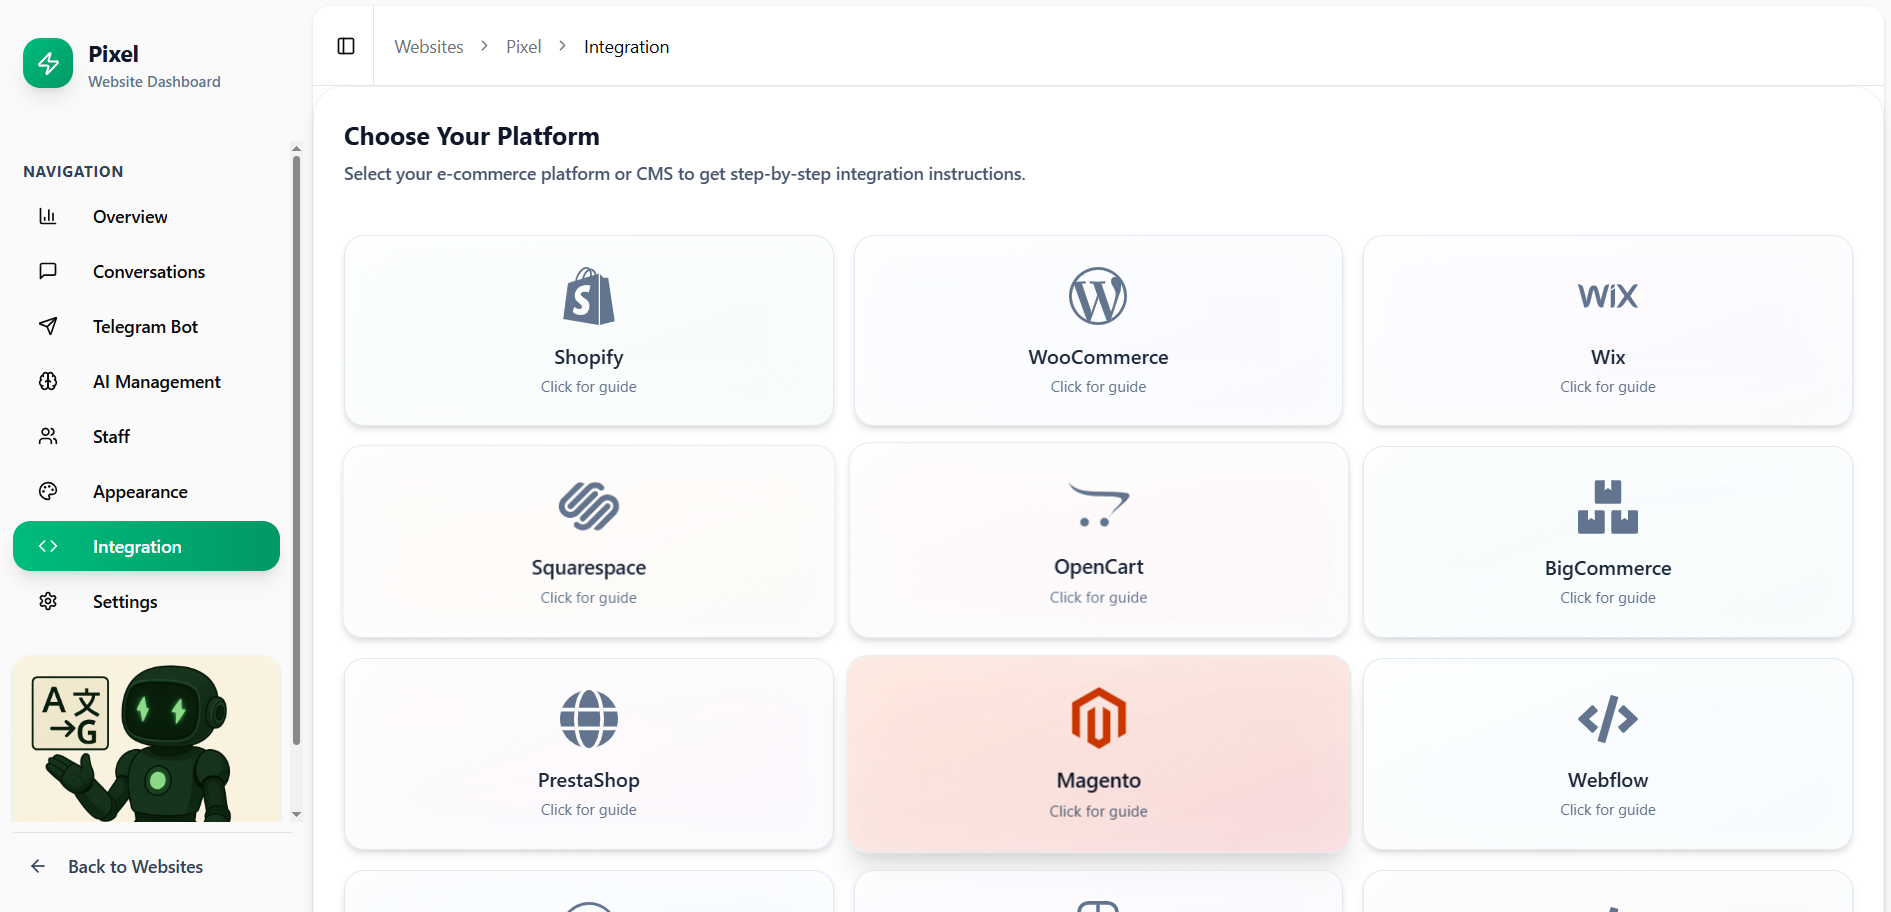Click the Webflow code icon
Viewport: 1891px width, 912px height.
1606,718
